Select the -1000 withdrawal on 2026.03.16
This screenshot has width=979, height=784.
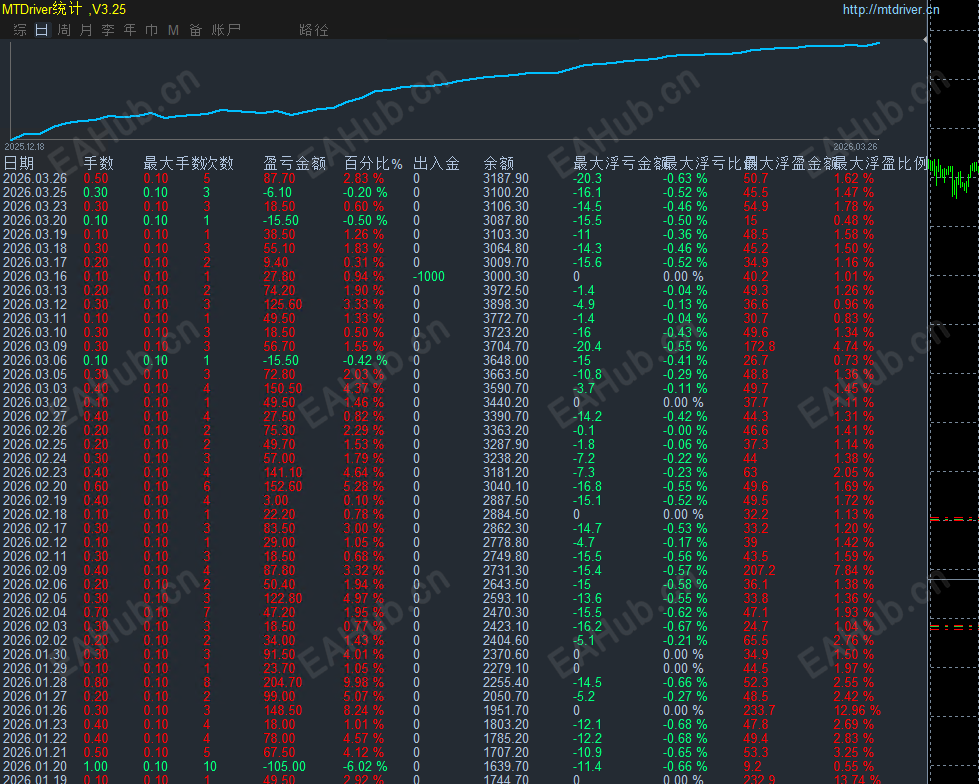pos(429,277)
